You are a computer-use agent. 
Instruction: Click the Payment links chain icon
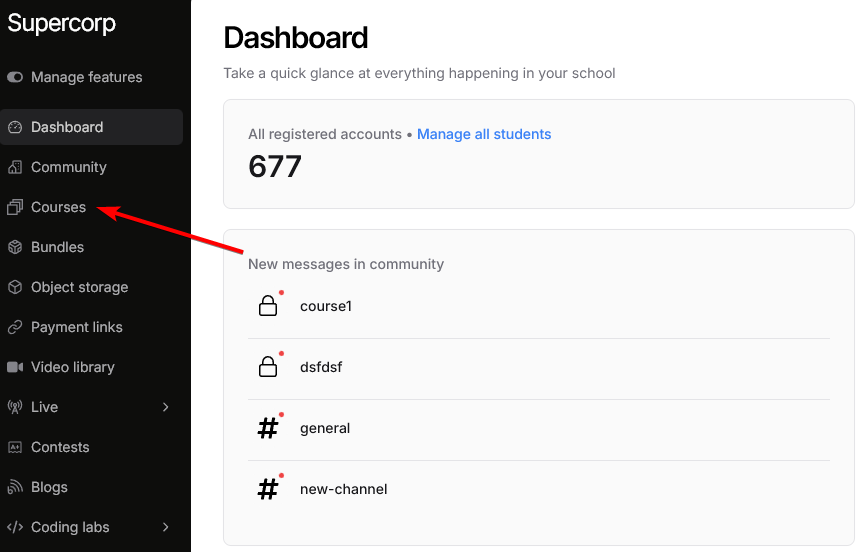coord(15,327)
